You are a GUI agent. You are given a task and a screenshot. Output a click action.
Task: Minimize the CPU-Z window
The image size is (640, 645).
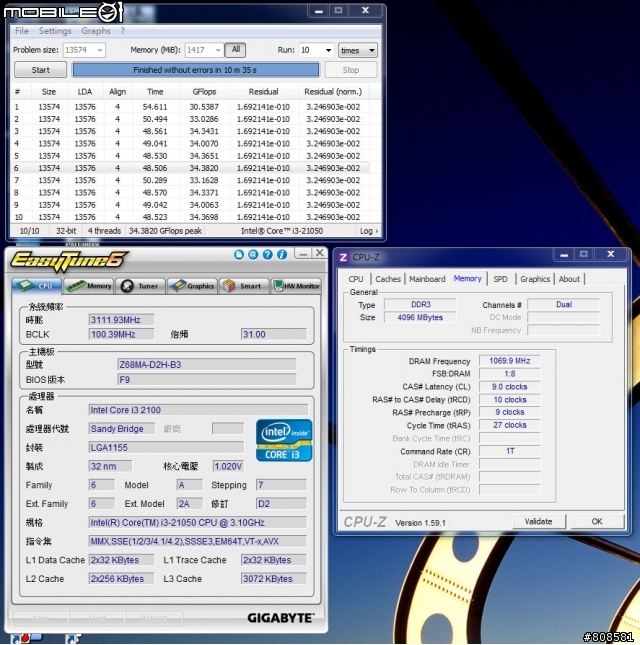click(x=564, y=255)
